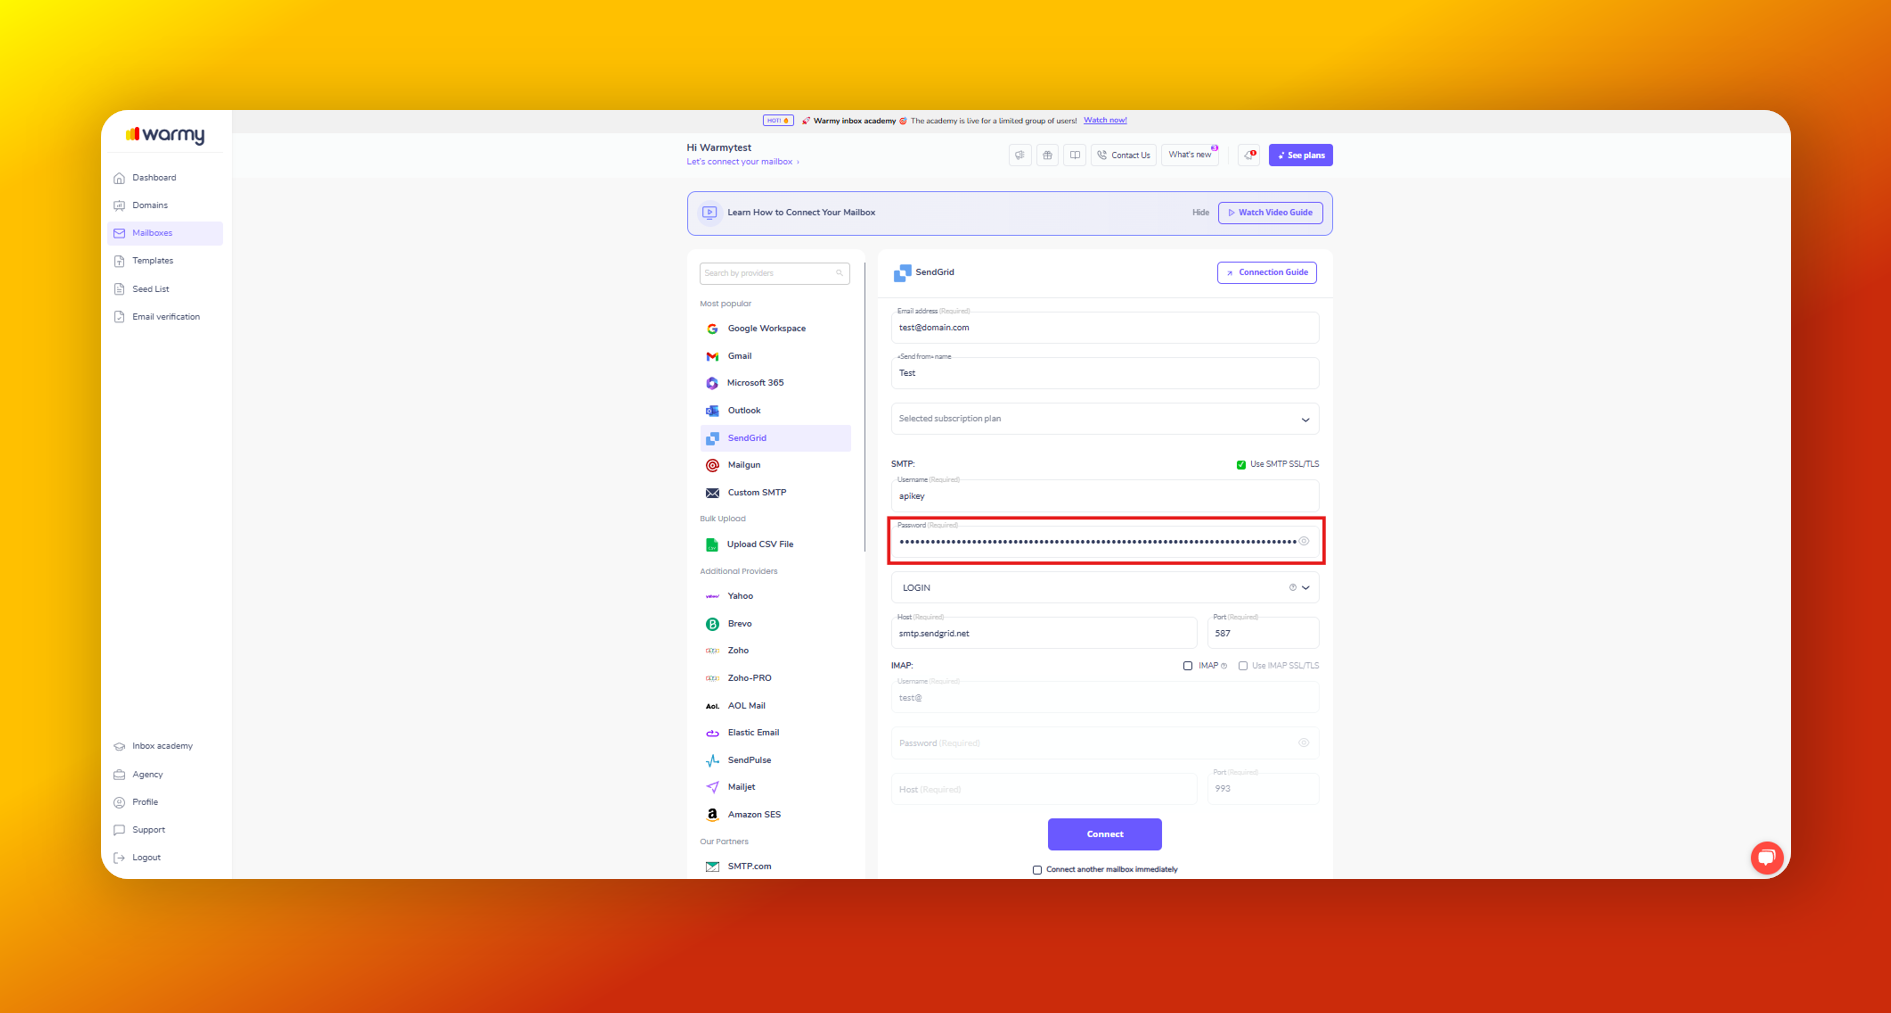The image size is (1891, 1013).
Task: Select Zoho provider
Action: [775, 650]
